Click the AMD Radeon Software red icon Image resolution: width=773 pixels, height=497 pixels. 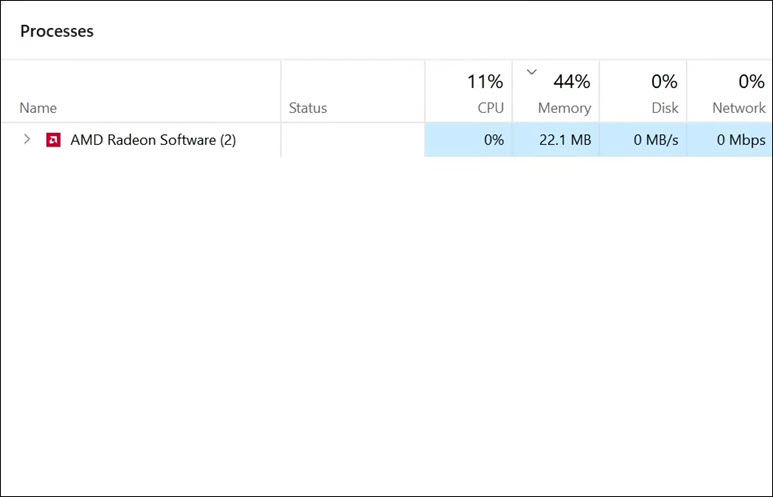click(53, 140)
